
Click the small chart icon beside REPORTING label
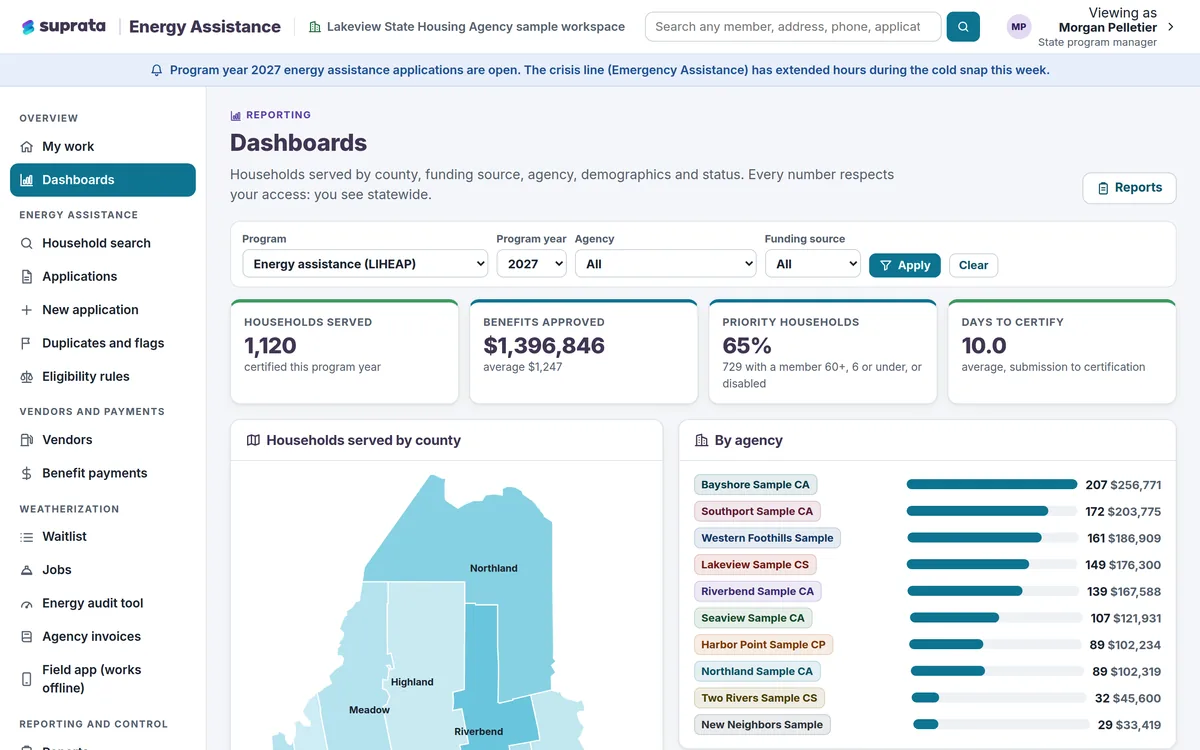coord(236,116)
